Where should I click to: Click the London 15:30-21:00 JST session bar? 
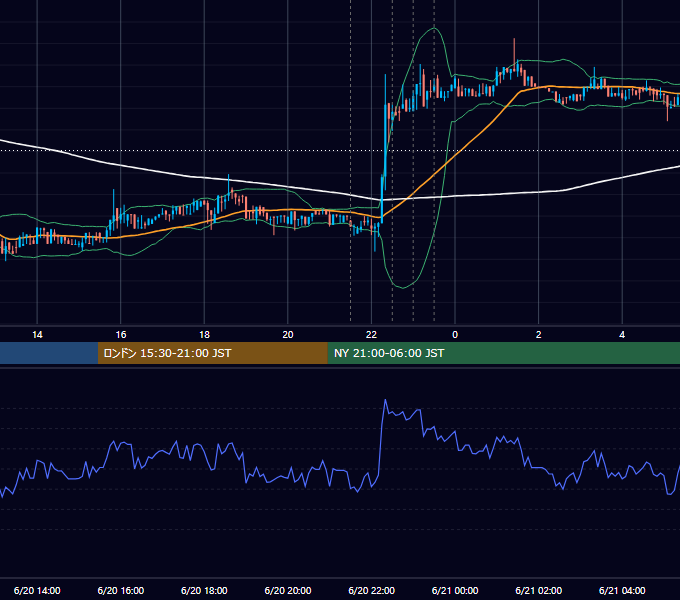click(x=212, y=353)
